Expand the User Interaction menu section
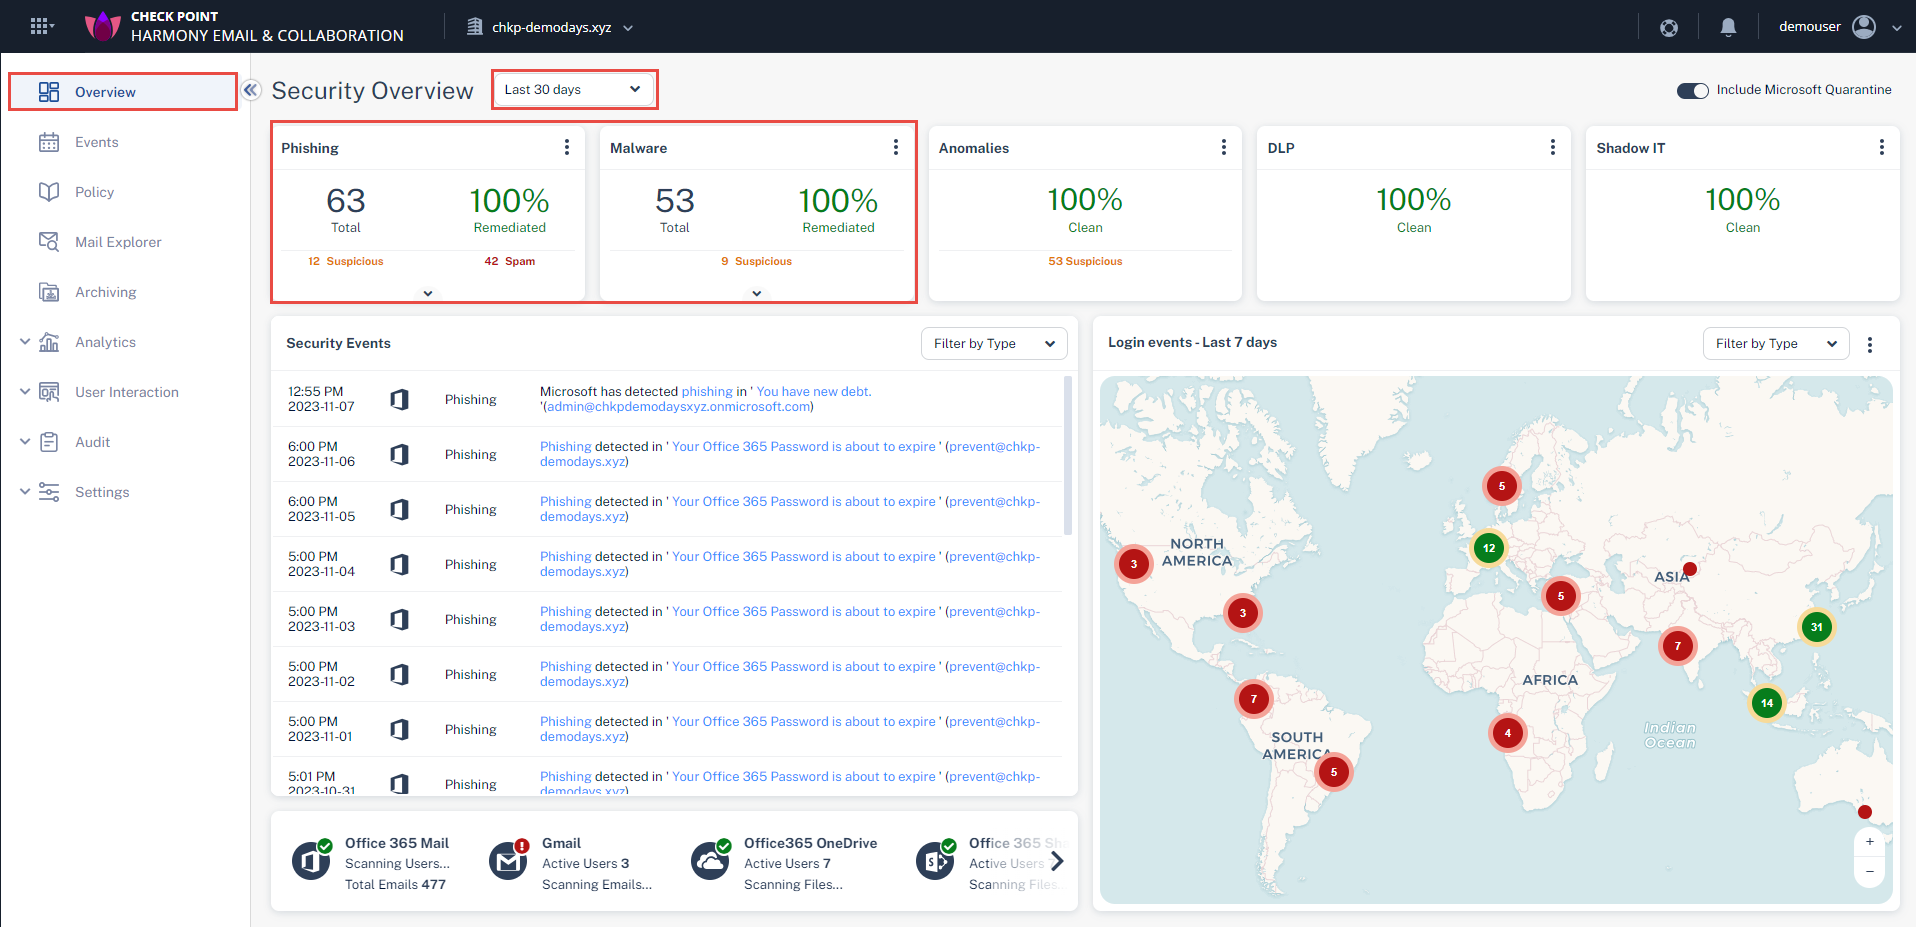The width and height of the screenshot is (1916, 927). coord(25,392)
